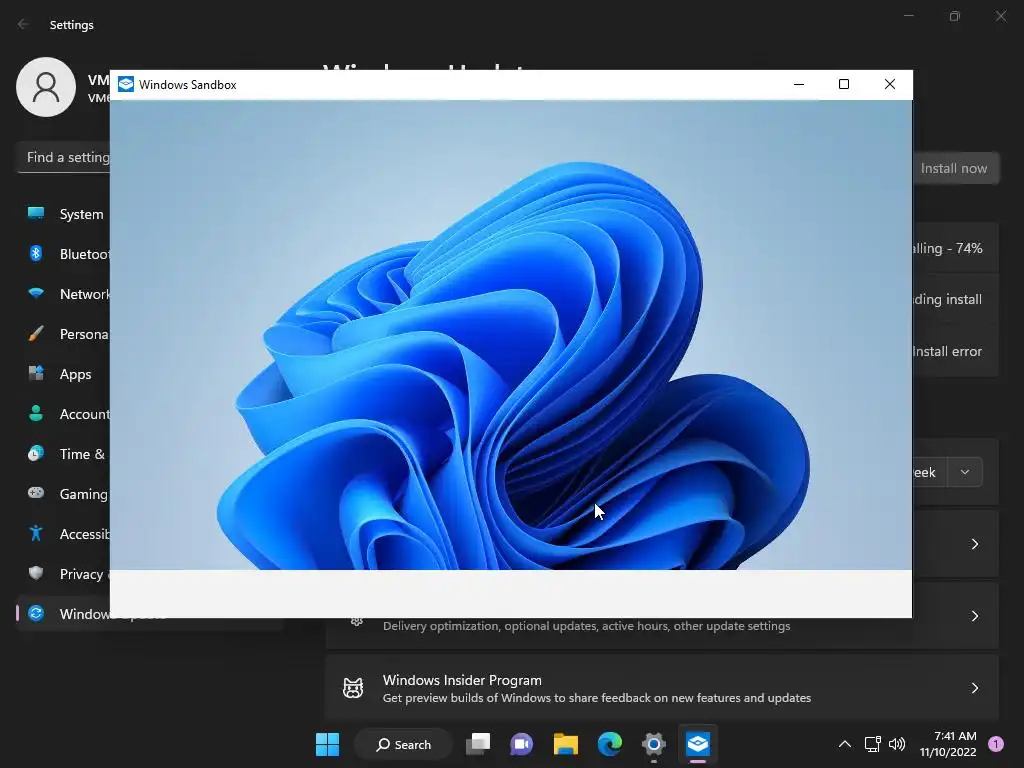Open the Start menu

click(327, 744)
